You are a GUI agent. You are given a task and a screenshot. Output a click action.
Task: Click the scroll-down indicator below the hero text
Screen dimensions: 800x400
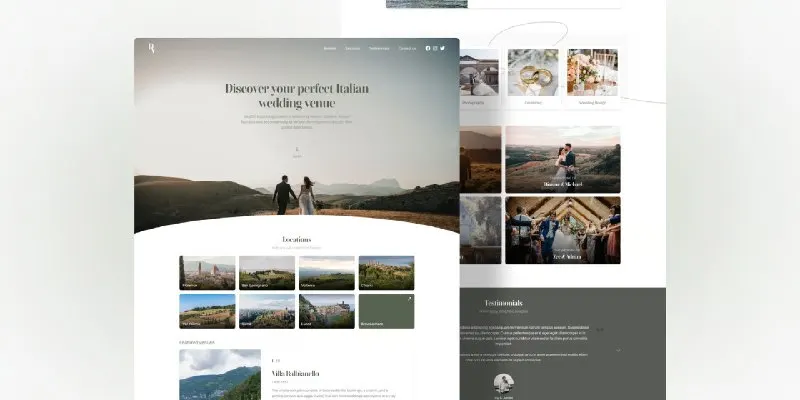point(297,152)
